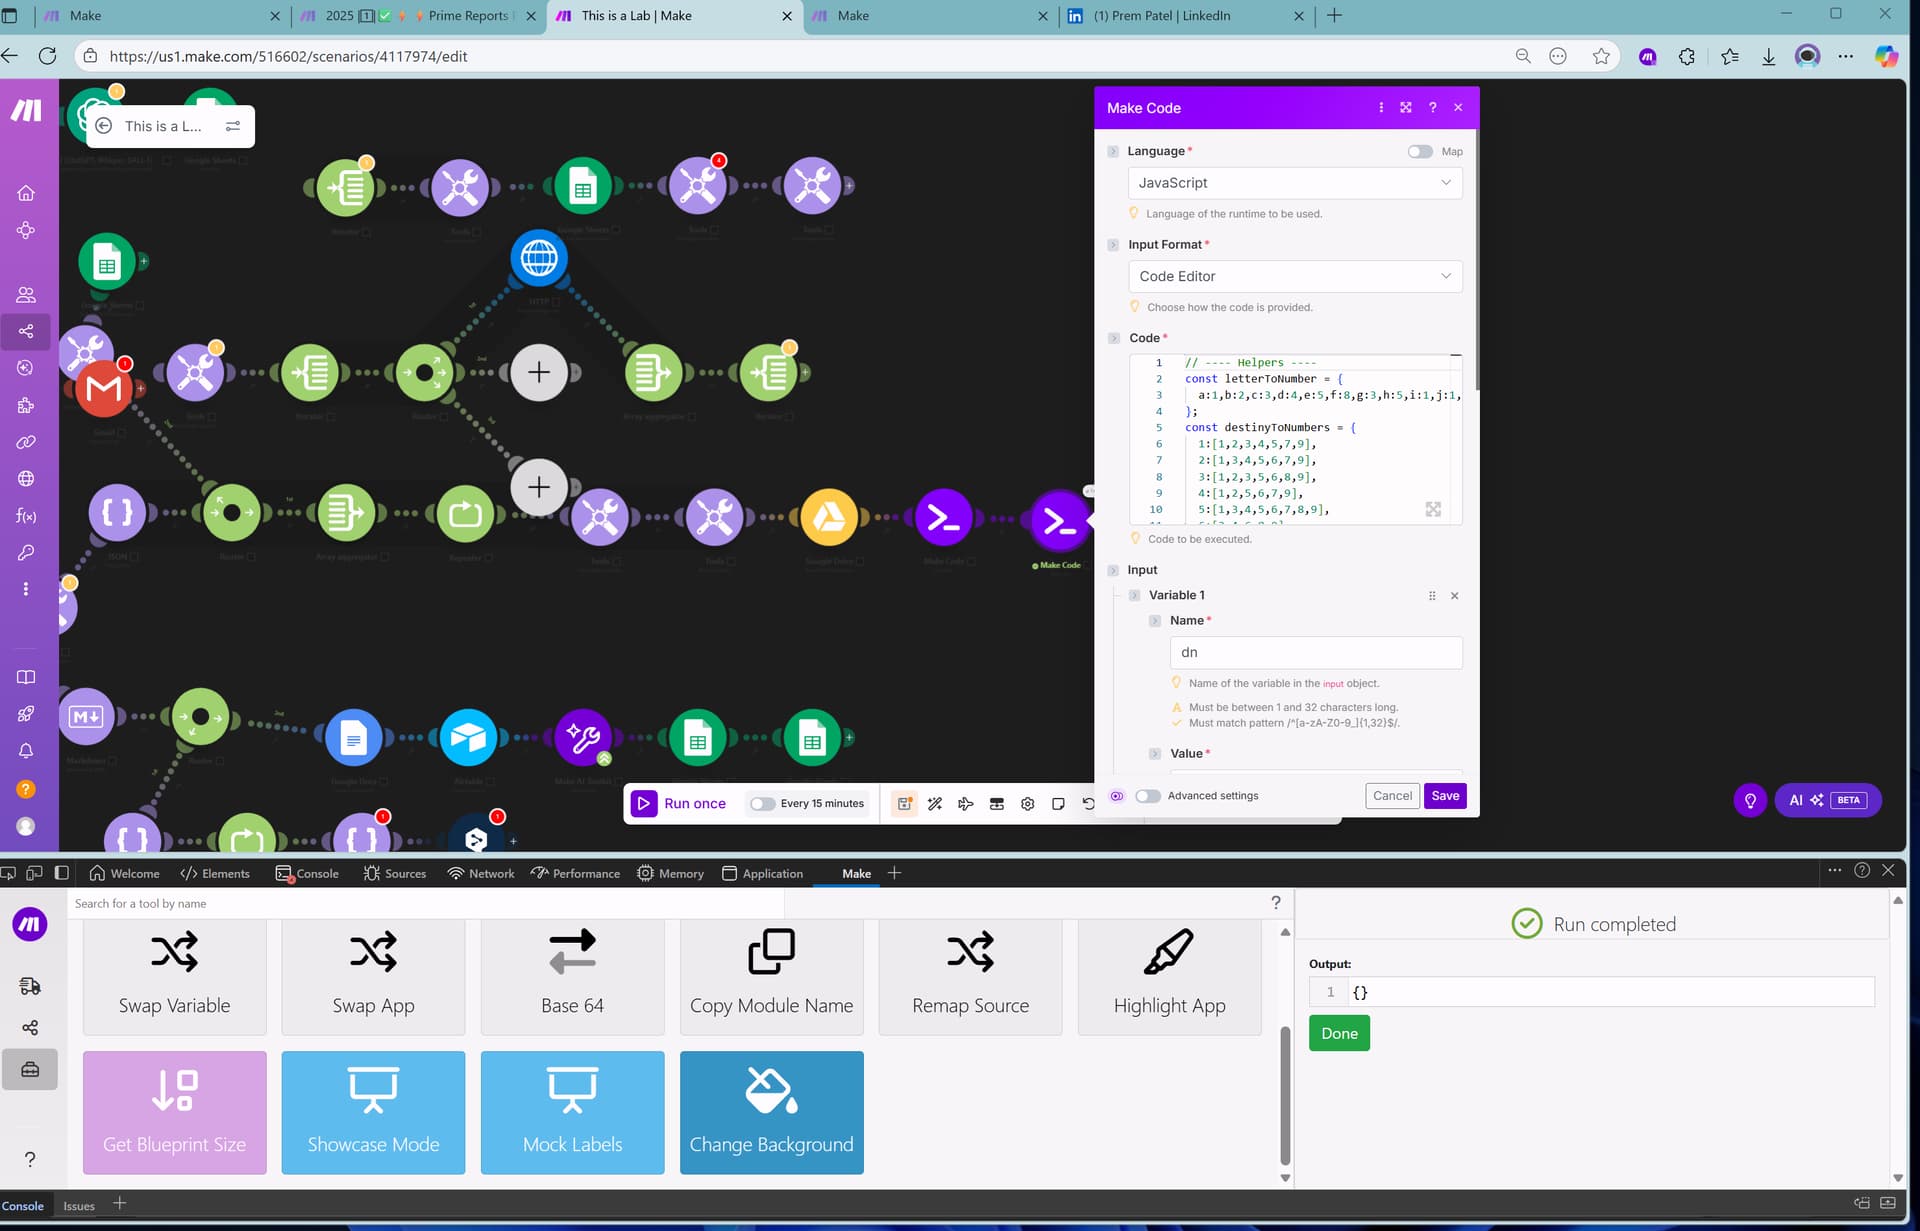This screenshot has height=1231, width=1920.
Task: Open the Scenarios share icon in sidebar
Action: [26, 331]
